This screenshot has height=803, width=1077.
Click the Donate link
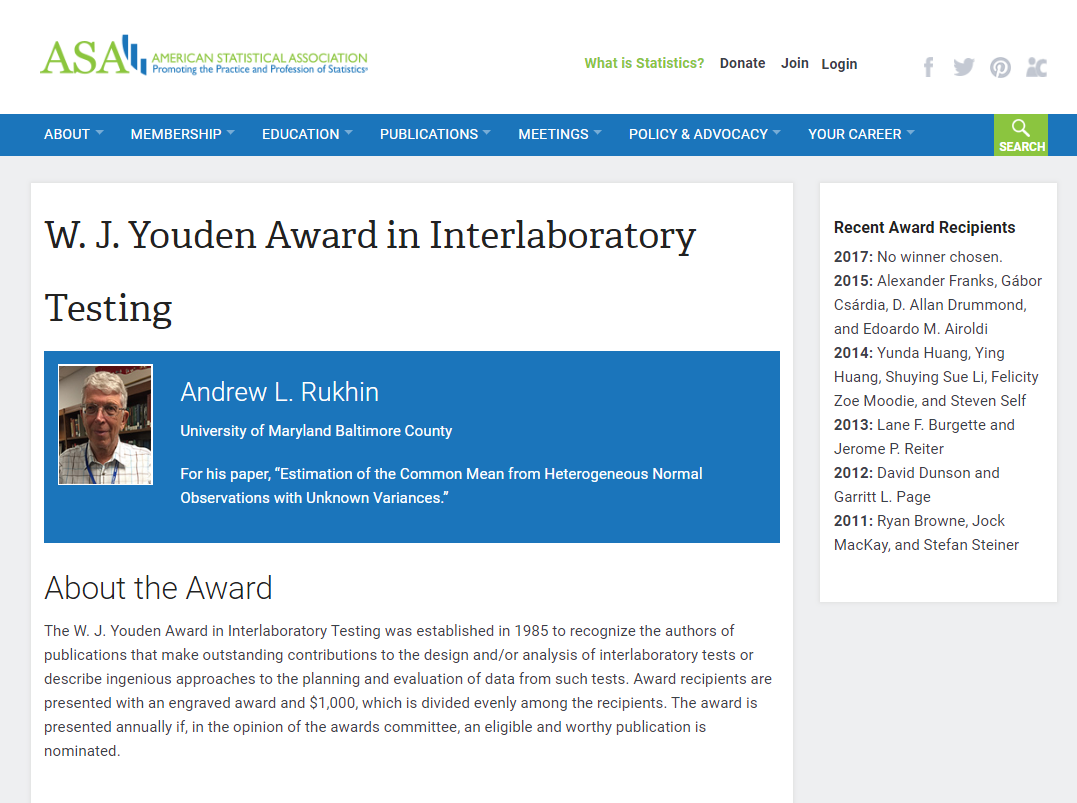pyautogui.click(x=742, y=63)
